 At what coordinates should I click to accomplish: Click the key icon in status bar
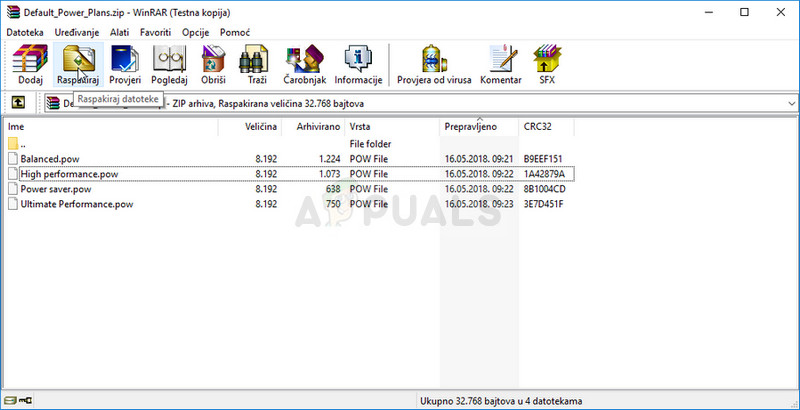pyautogui.click(x=24, y=401)
